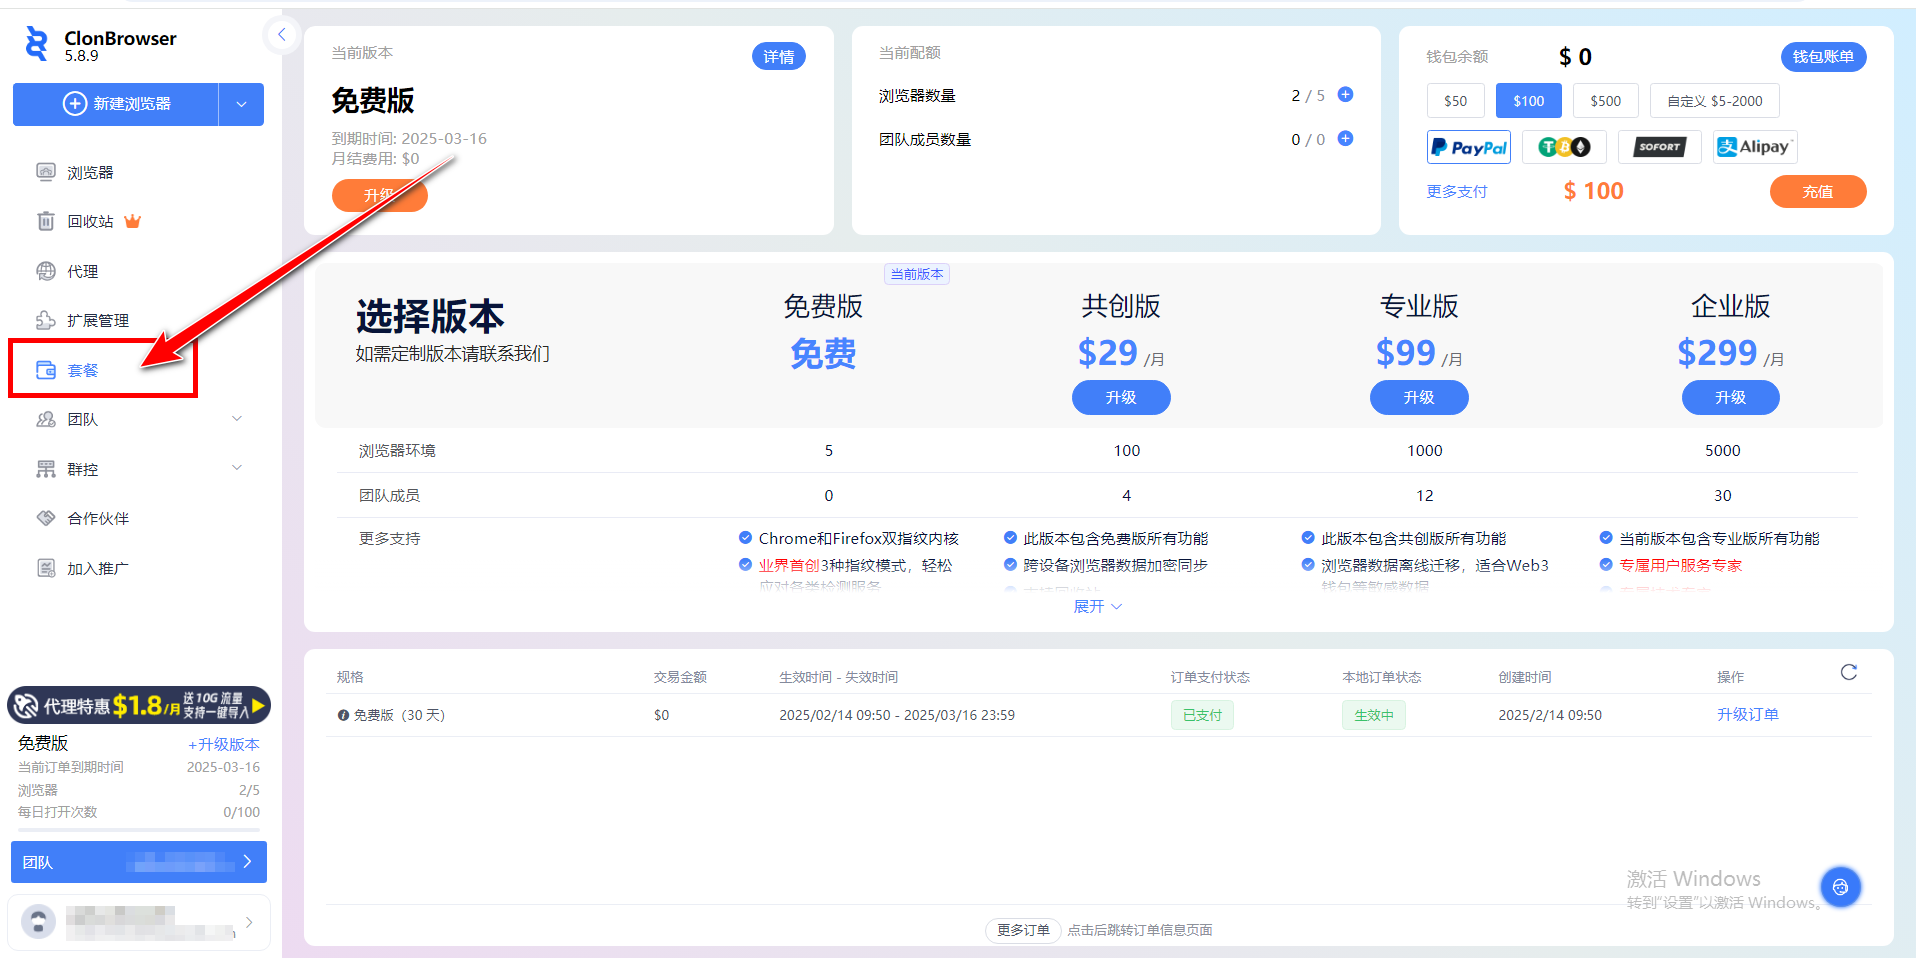Expand the 团队 chevron in the sidebar
Image resolution: width=1916 pixels, height=958 pixels.
pos(237,419)
